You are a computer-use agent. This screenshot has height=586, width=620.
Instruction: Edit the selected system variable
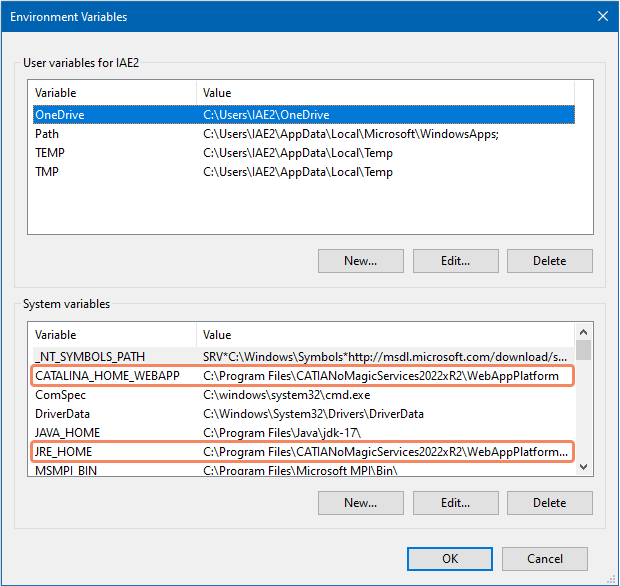click(455, 503)
